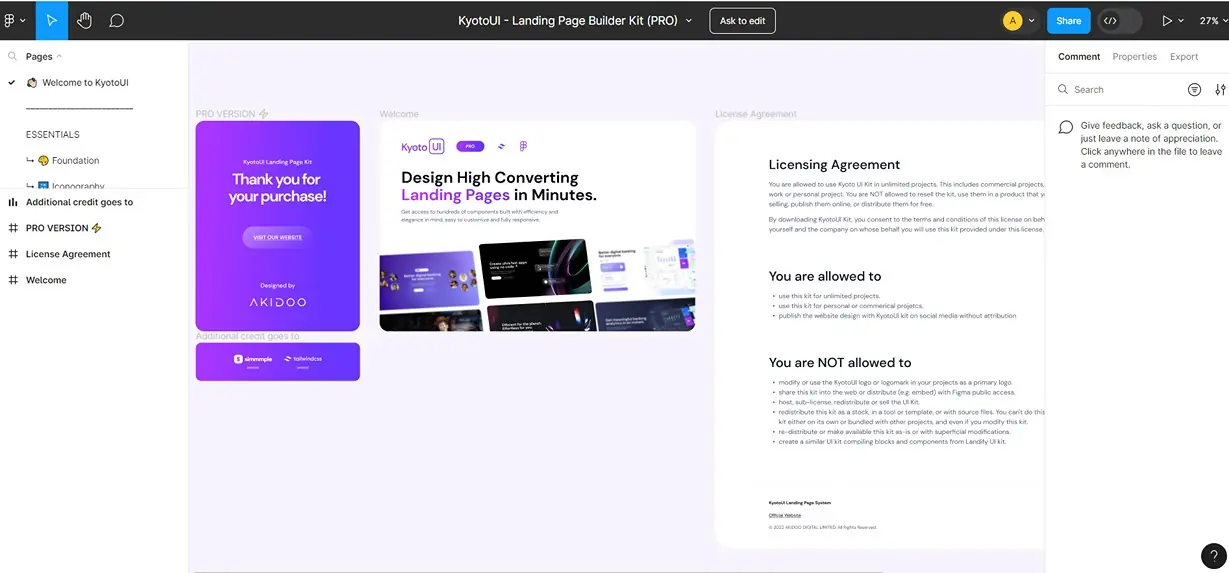Select the Welcome frame label on canvas

pyautogui.click(x=399, y=114)
